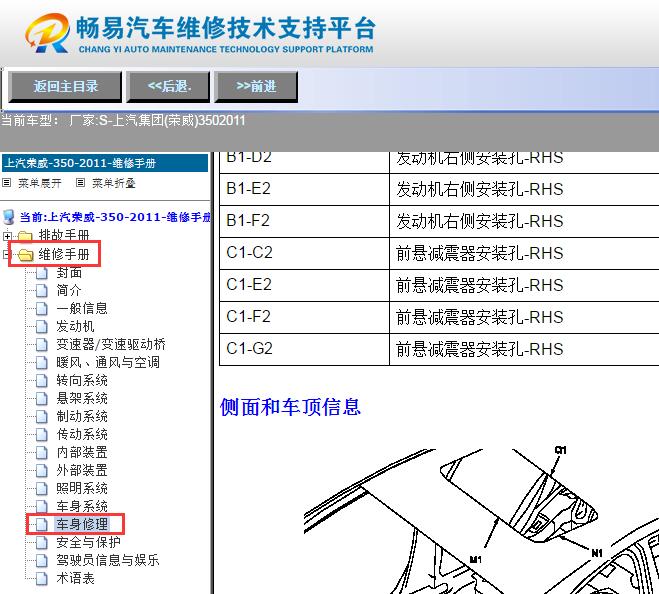This screenshot has height=594, width=659.
Task: Open the 驾驶员信息与娱乐 chapter
Action: (108, 561)
